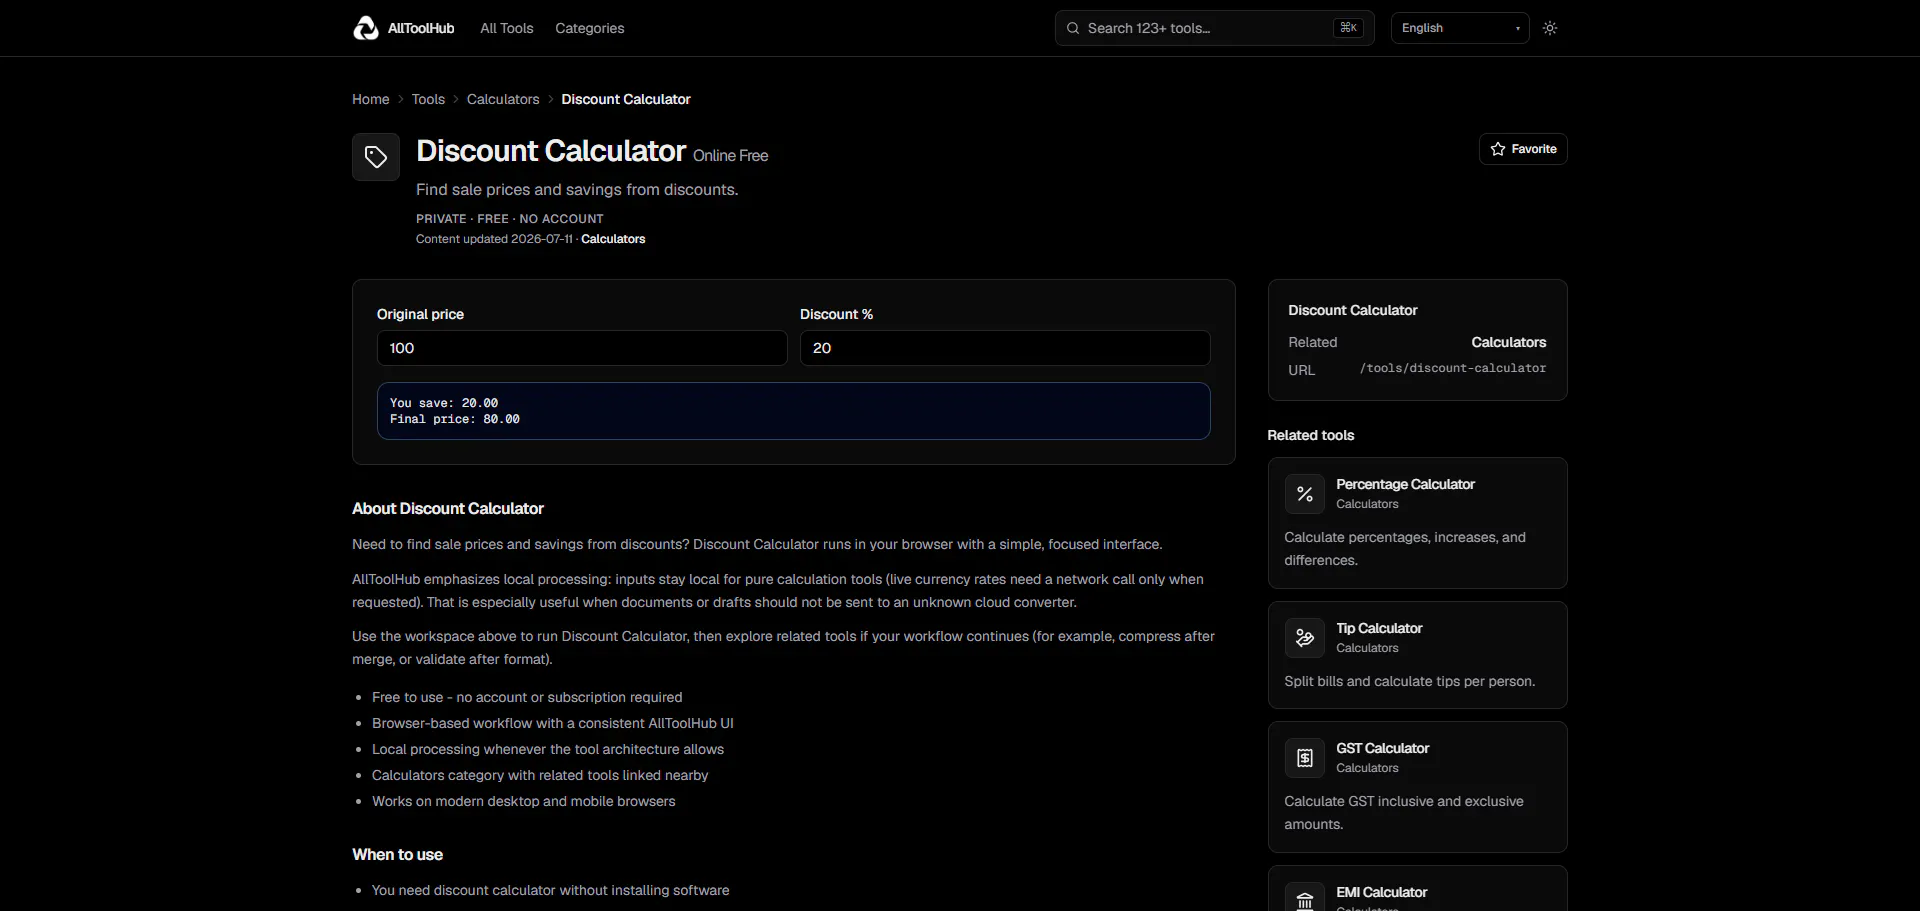
Task: Click 'Calculate GST inclusive and exclusive' description
Action: tap(1404, 812)
